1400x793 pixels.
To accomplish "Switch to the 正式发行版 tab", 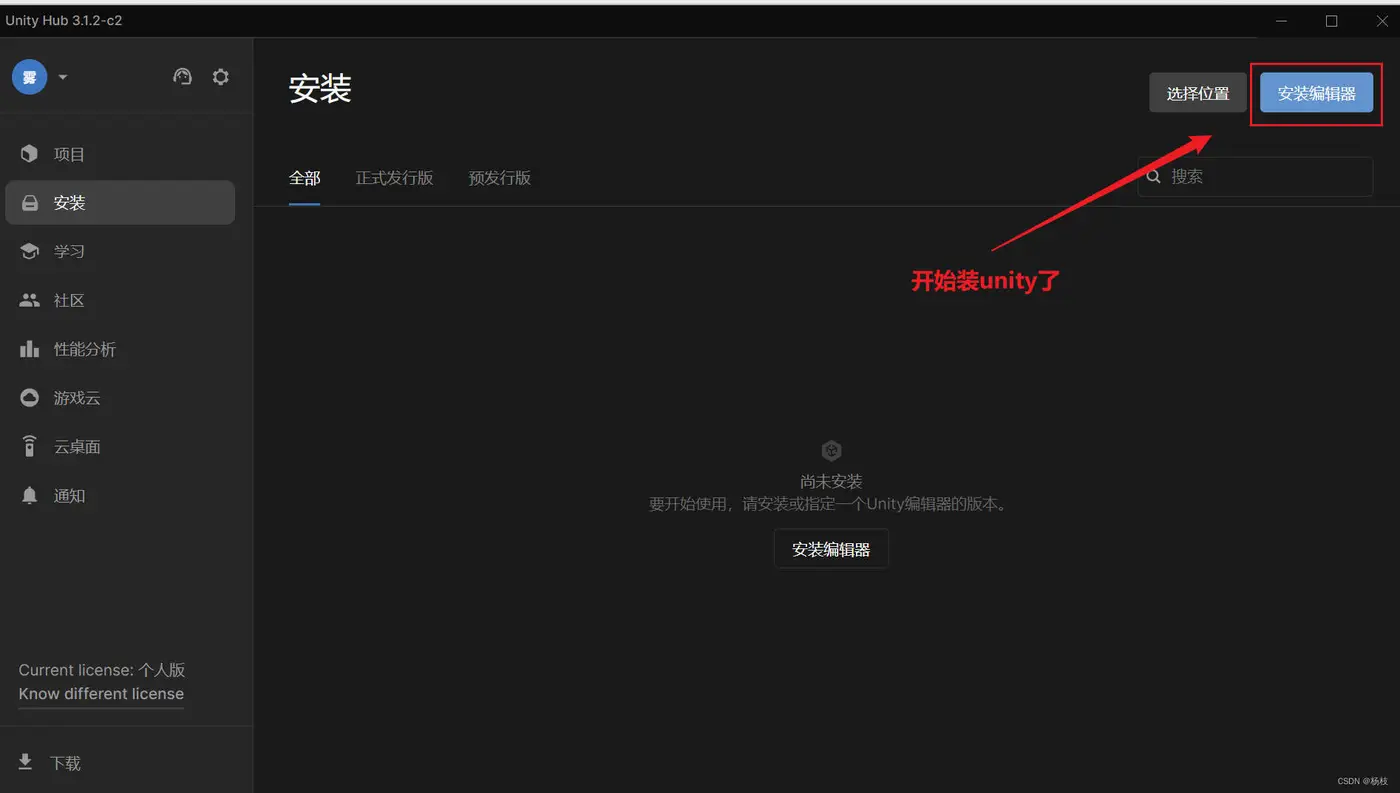I will [395, 178].
